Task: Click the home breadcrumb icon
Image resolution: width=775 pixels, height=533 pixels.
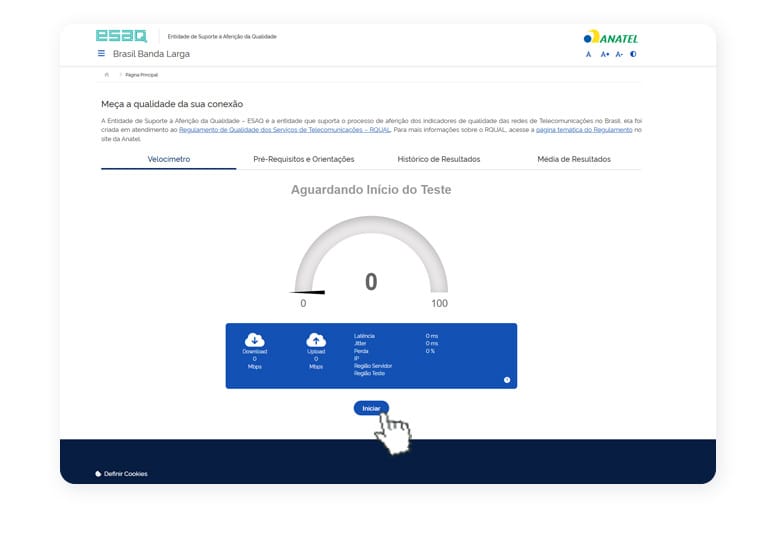Action: pos(107,75)
